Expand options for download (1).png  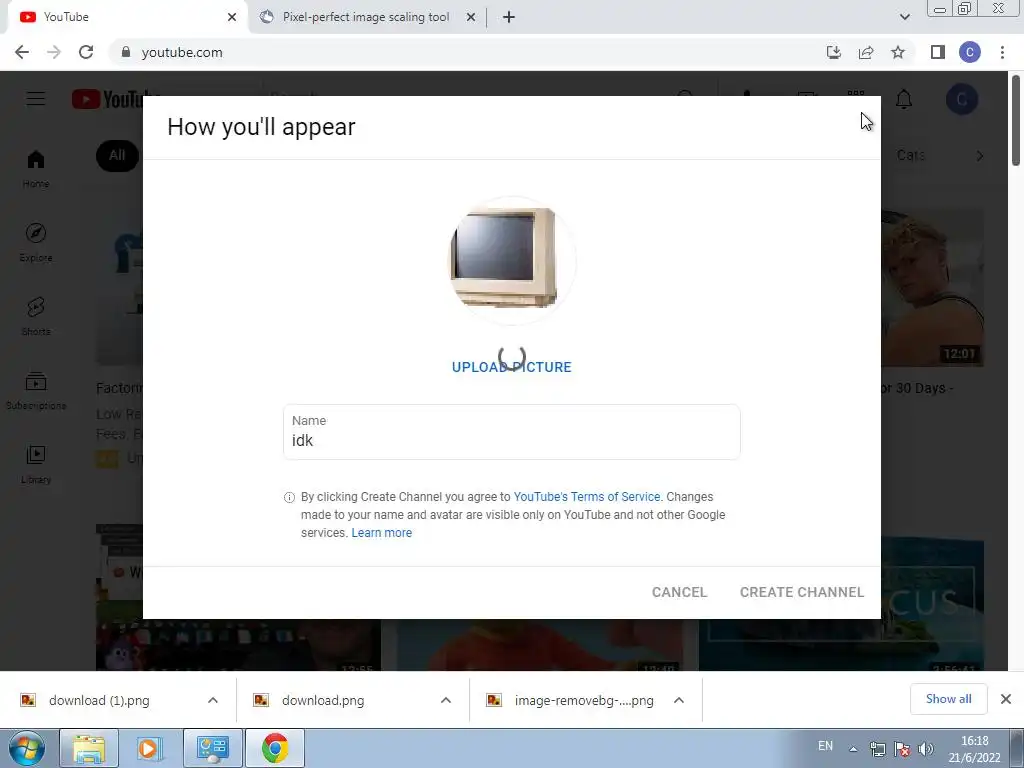(x=213, y=700)
